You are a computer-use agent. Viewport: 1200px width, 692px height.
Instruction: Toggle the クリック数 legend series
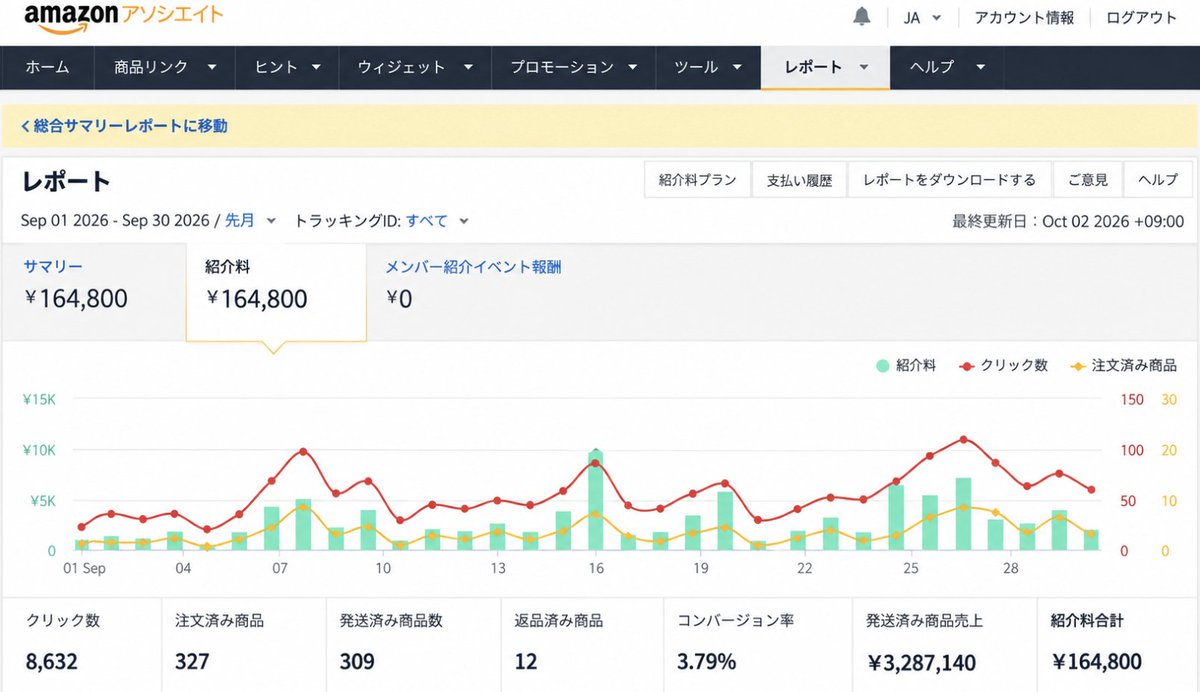(x=1003, y=366)
